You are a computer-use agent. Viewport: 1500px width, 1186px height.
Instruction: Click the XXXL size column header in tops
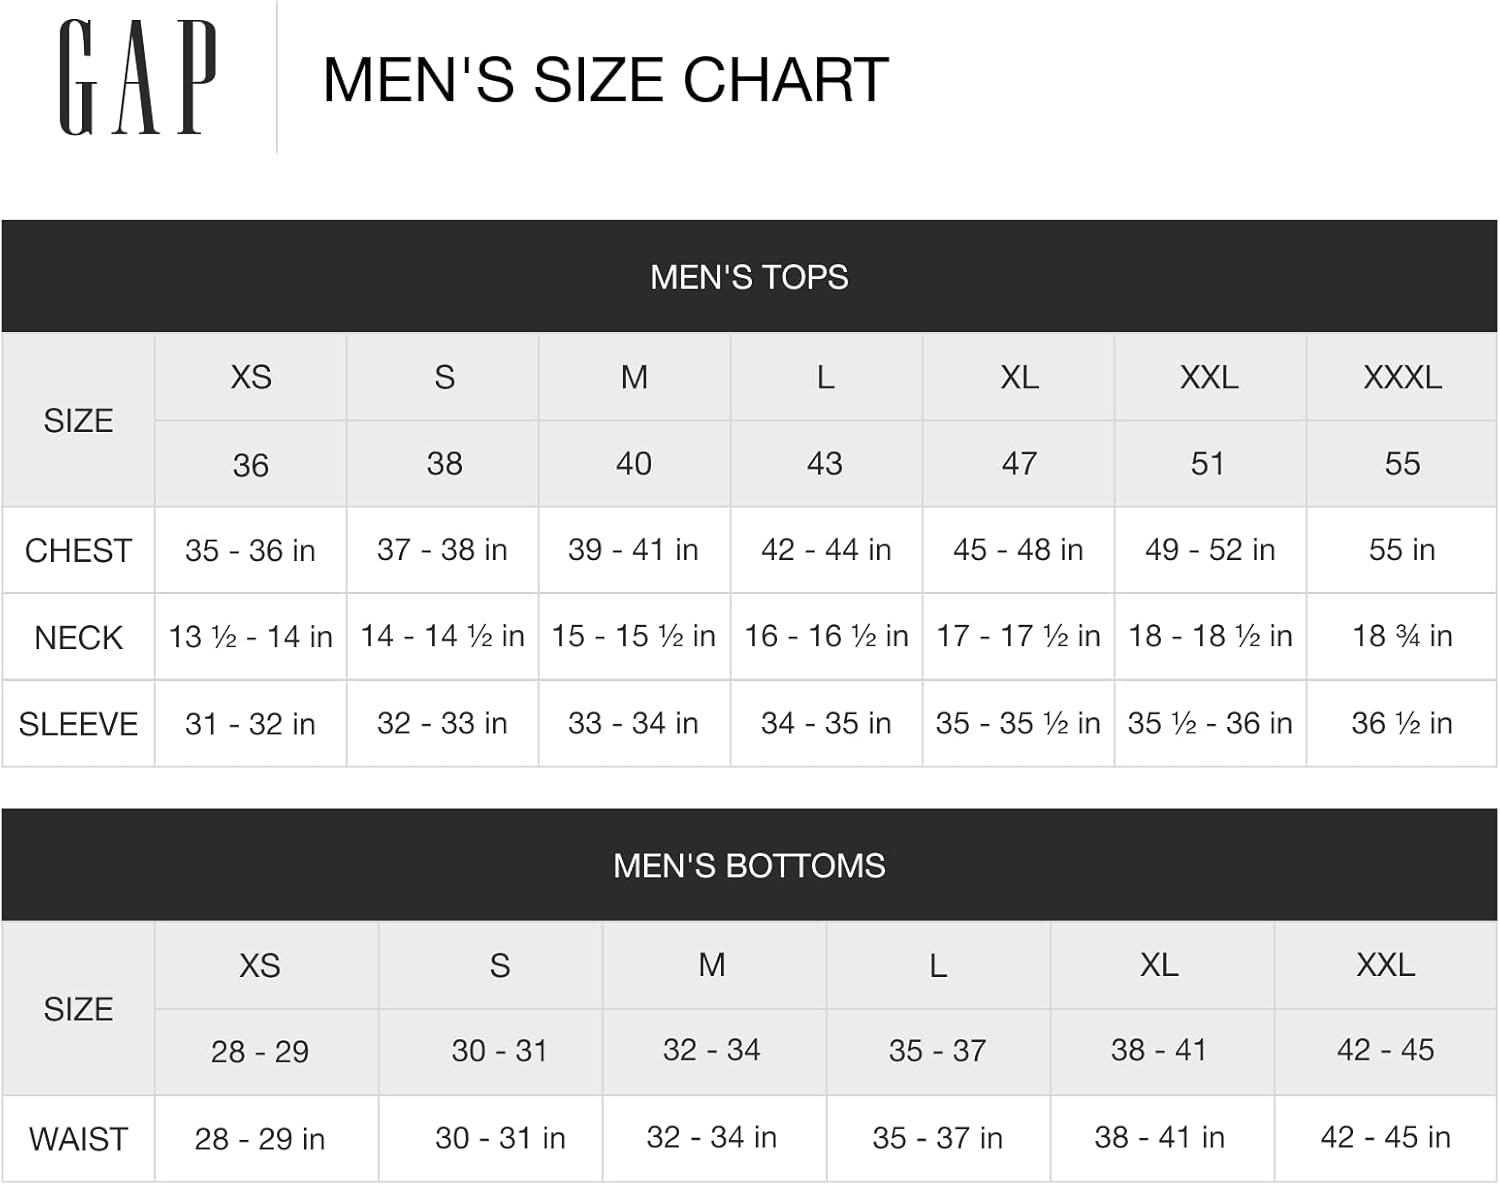point(1402,378)
